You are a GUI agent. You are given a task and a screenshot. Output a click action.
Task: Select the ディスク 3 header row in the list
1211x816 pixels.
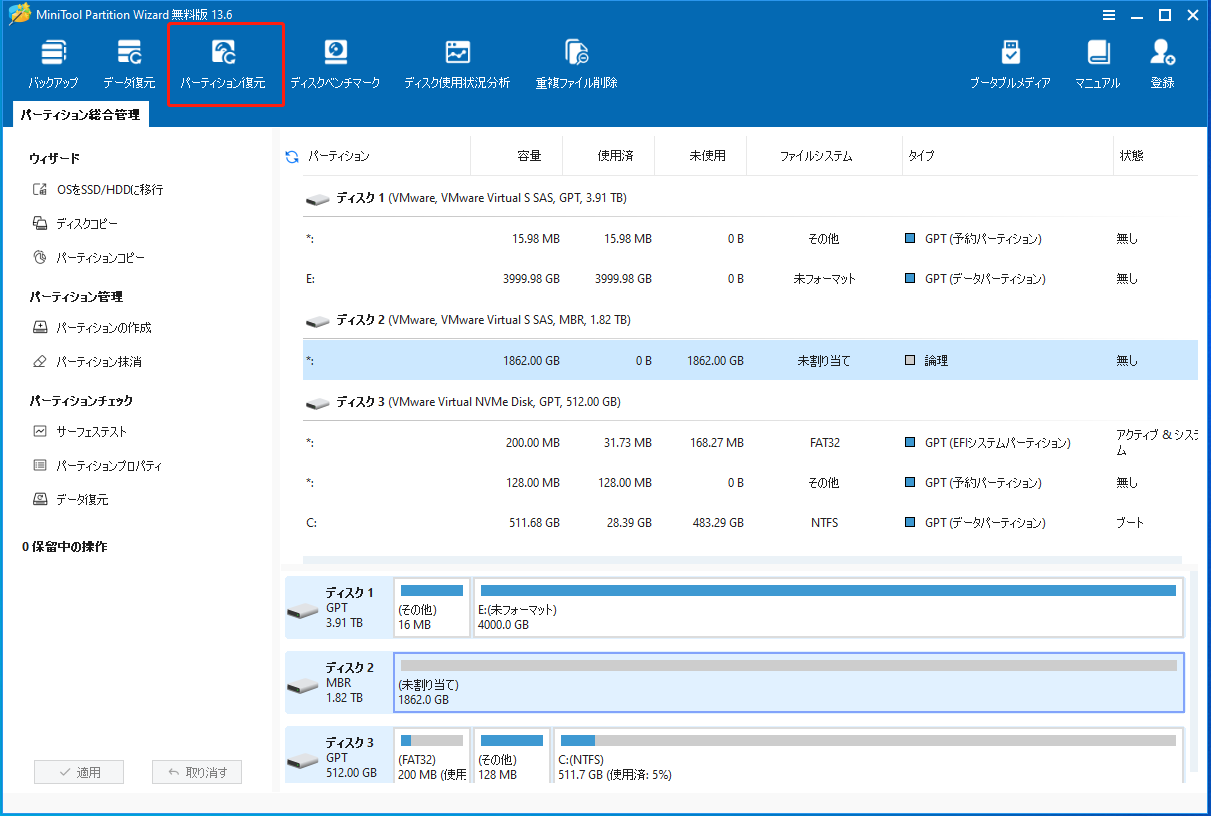pos(750,402)
